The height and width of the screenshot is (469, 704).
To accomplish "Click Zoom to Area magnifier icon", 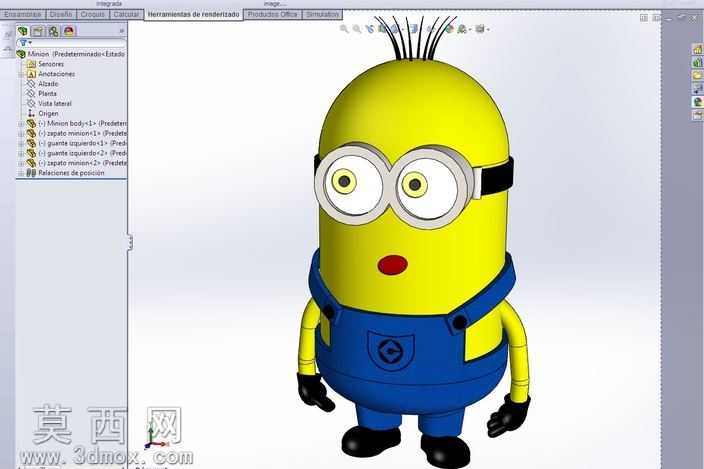I will click(357, 29).
